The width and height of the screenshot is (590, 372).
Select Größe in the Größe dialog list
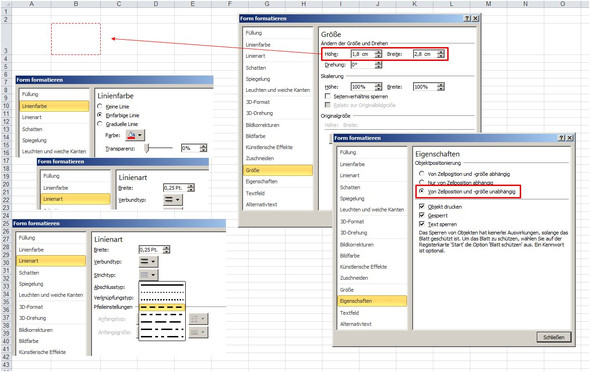pos(278,170)
